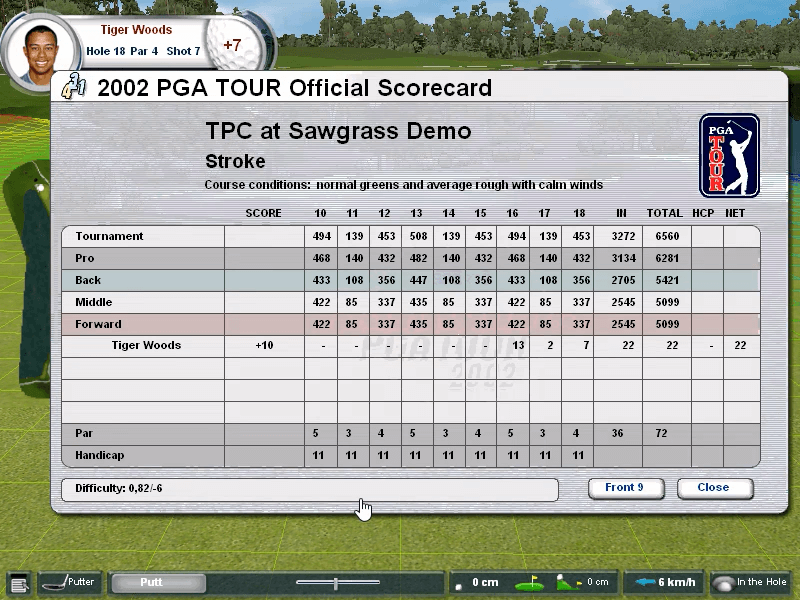
Task: Click Tiger Woods portrait photo
Action: (40, 54)
